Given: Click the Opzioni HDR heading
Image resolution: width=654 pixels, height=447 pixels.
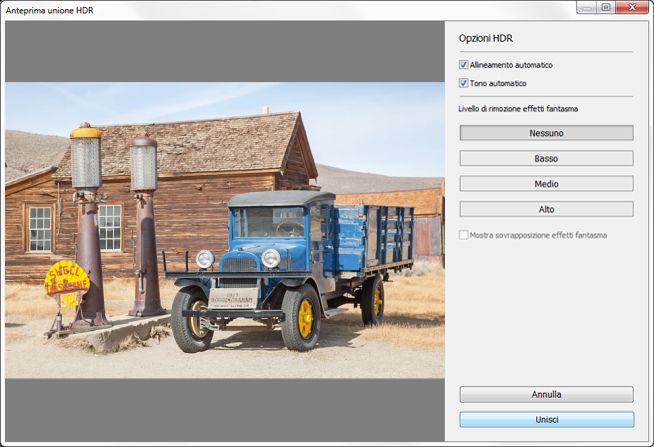Looking at the screenshot, I should click(485, 38).
